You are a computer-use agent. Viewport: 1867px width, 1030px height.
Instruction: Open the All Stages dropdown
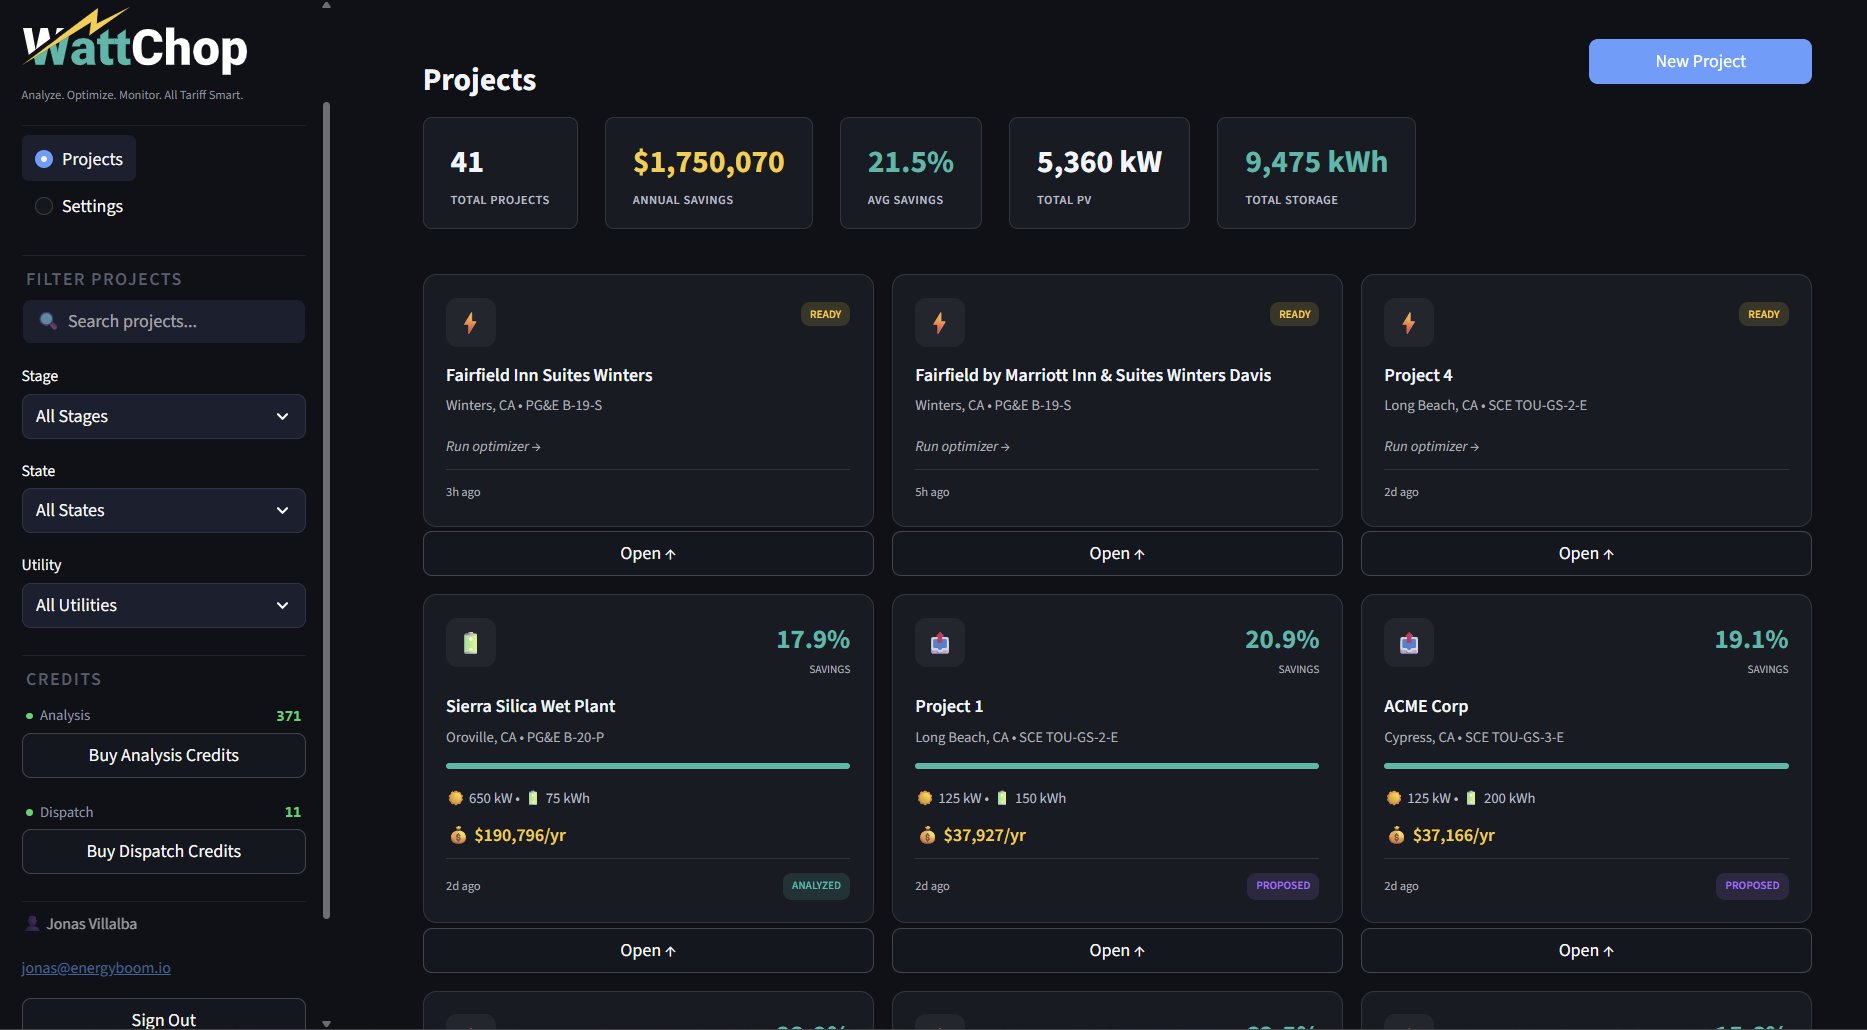[x=163, y=416]
